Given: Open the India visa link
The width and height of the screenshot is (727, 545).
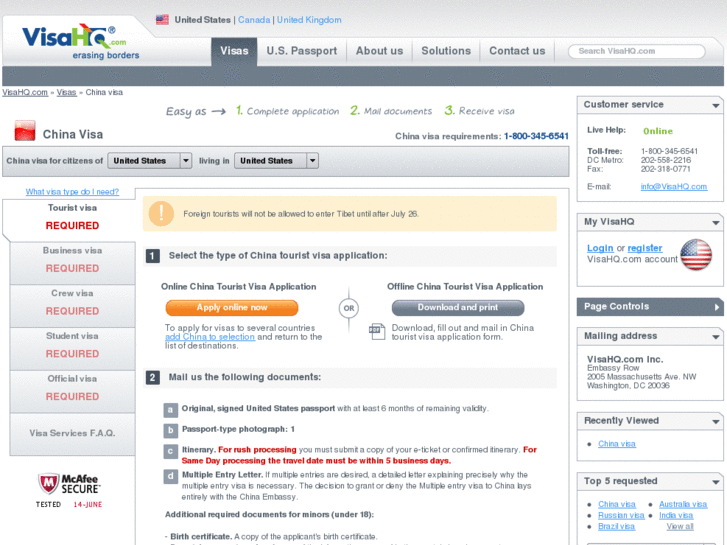Looking at the screenshot, I should (x=676, y=515).
